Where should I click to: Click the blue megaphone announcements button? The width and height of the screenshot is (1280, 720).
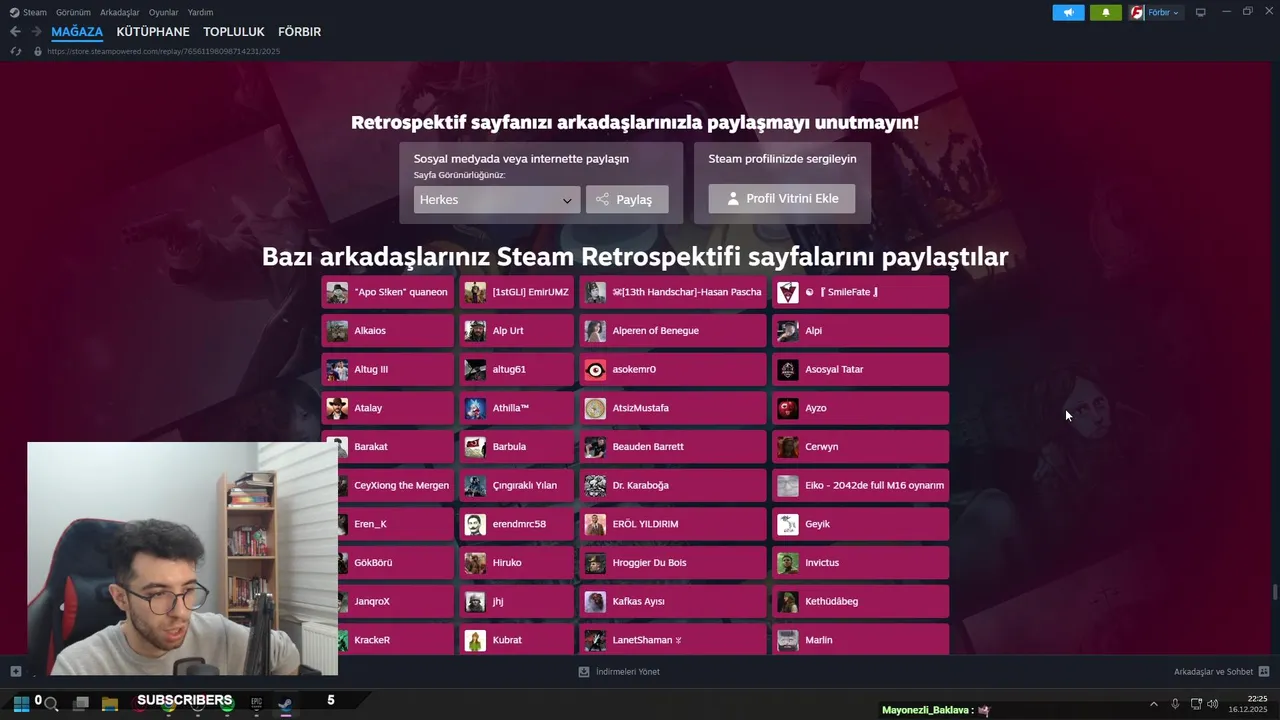[x=1068, y=12]
